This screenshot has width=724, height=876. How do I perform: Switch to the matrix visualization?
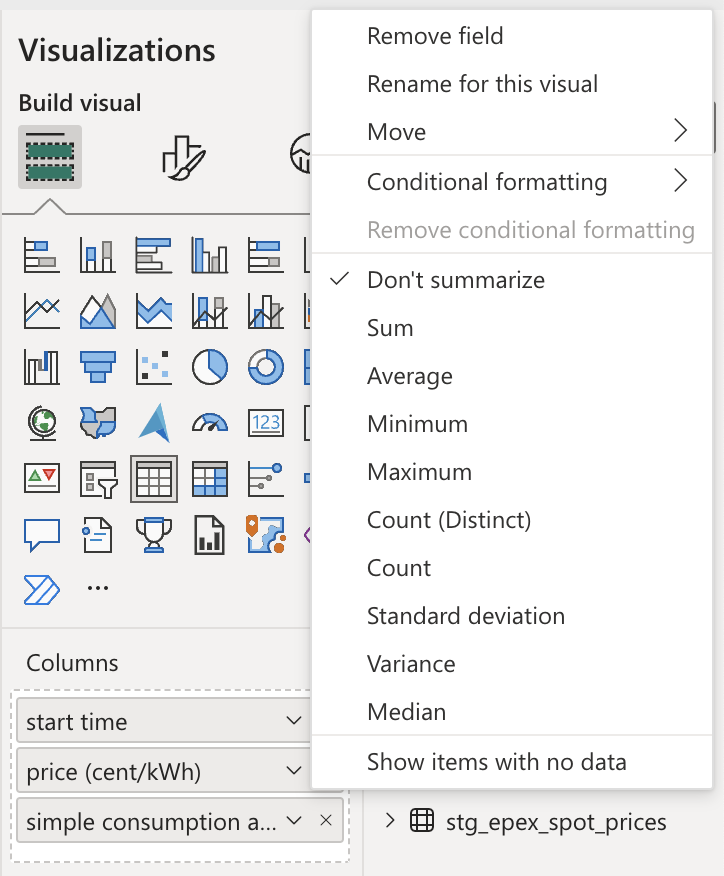(x=209, y=478)
